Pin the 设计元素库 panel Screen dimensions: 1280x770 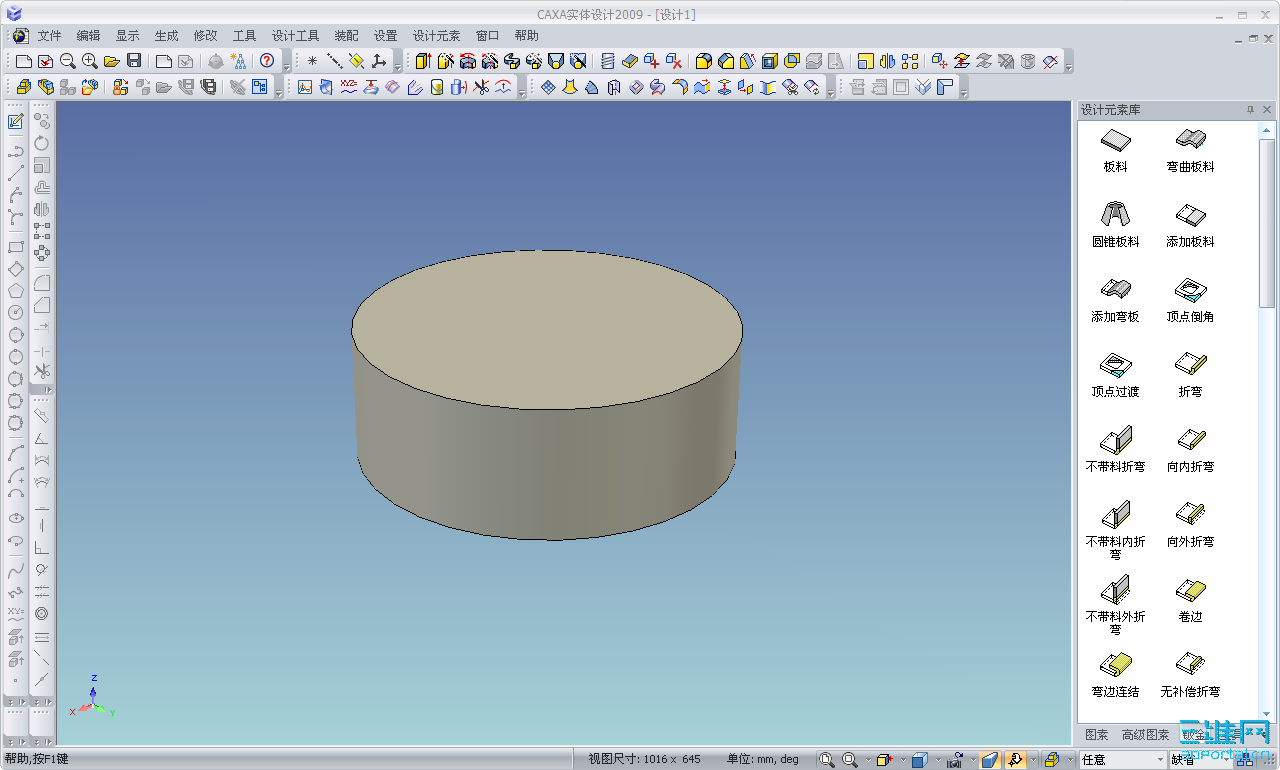(1250, 110)
